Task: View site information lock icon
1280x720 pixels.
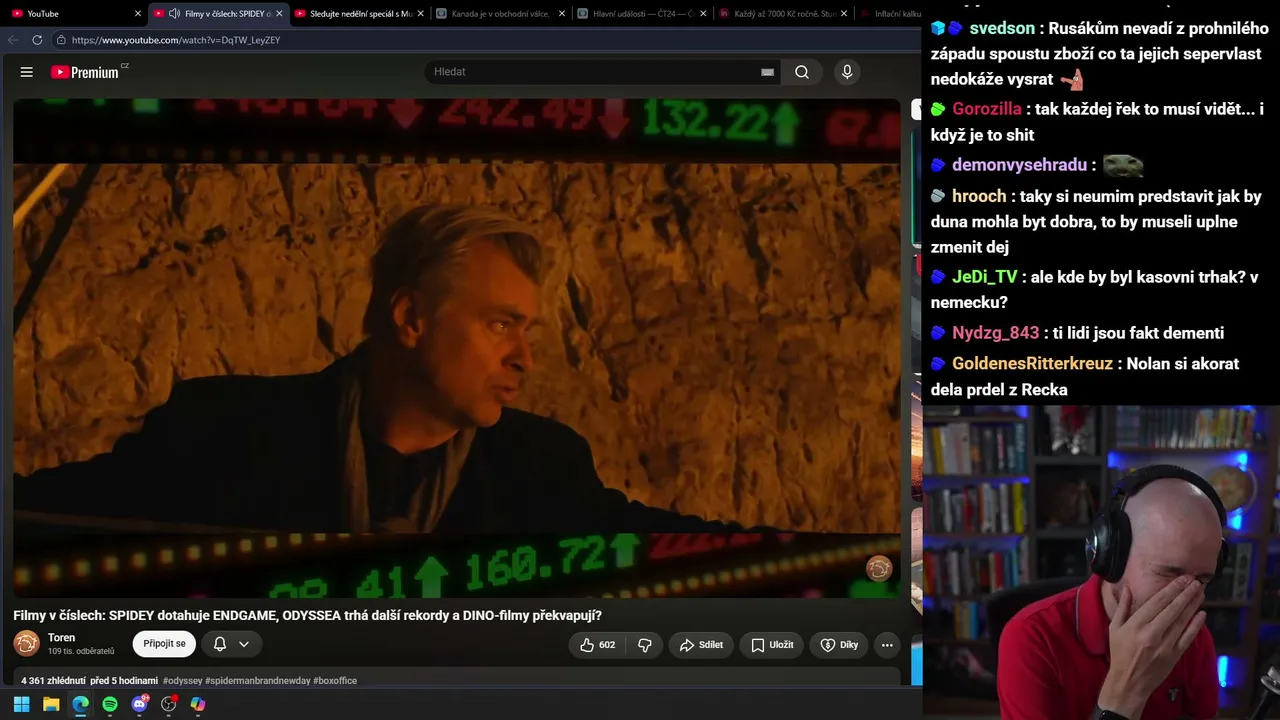Action: (x=61, y=40)
